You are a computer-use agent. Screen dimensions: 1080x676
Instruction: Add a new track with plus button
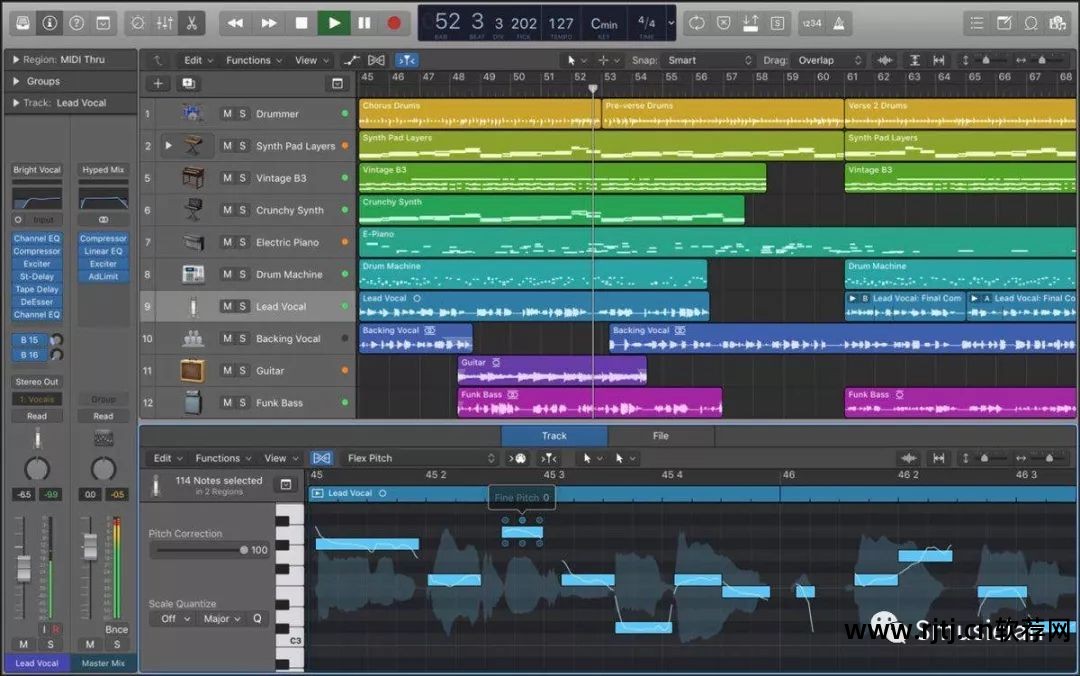click(x=157, y=84)
